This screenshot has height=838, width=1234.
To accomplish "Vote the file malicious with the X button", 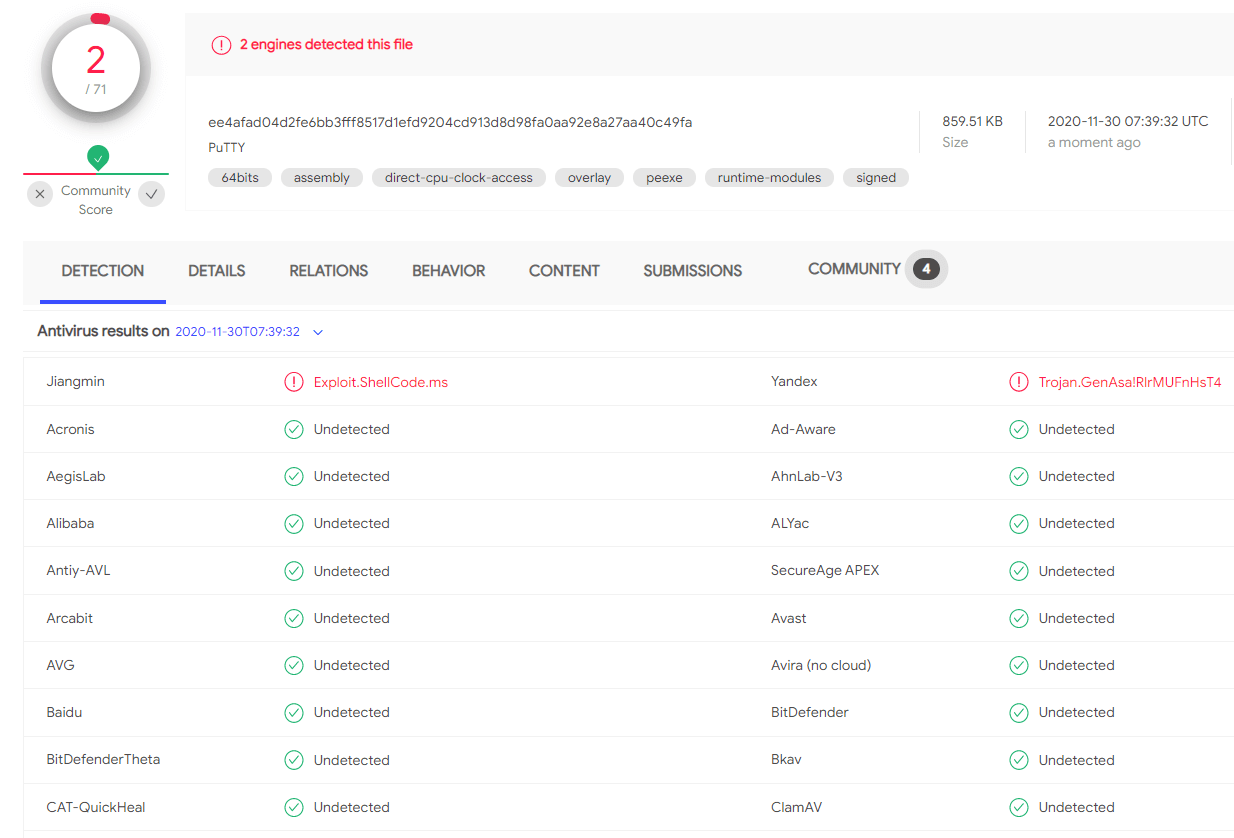I will tap(40, 194).
